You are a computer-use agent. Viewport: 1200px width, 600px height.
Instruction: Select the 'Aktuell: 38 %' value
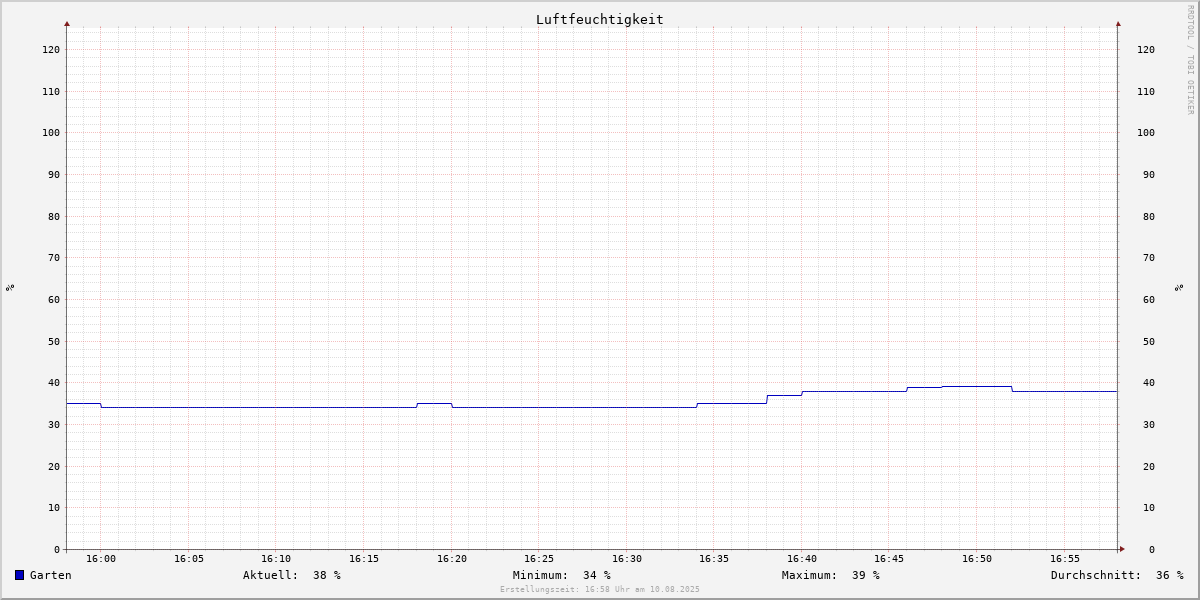[x=292, y=575]
